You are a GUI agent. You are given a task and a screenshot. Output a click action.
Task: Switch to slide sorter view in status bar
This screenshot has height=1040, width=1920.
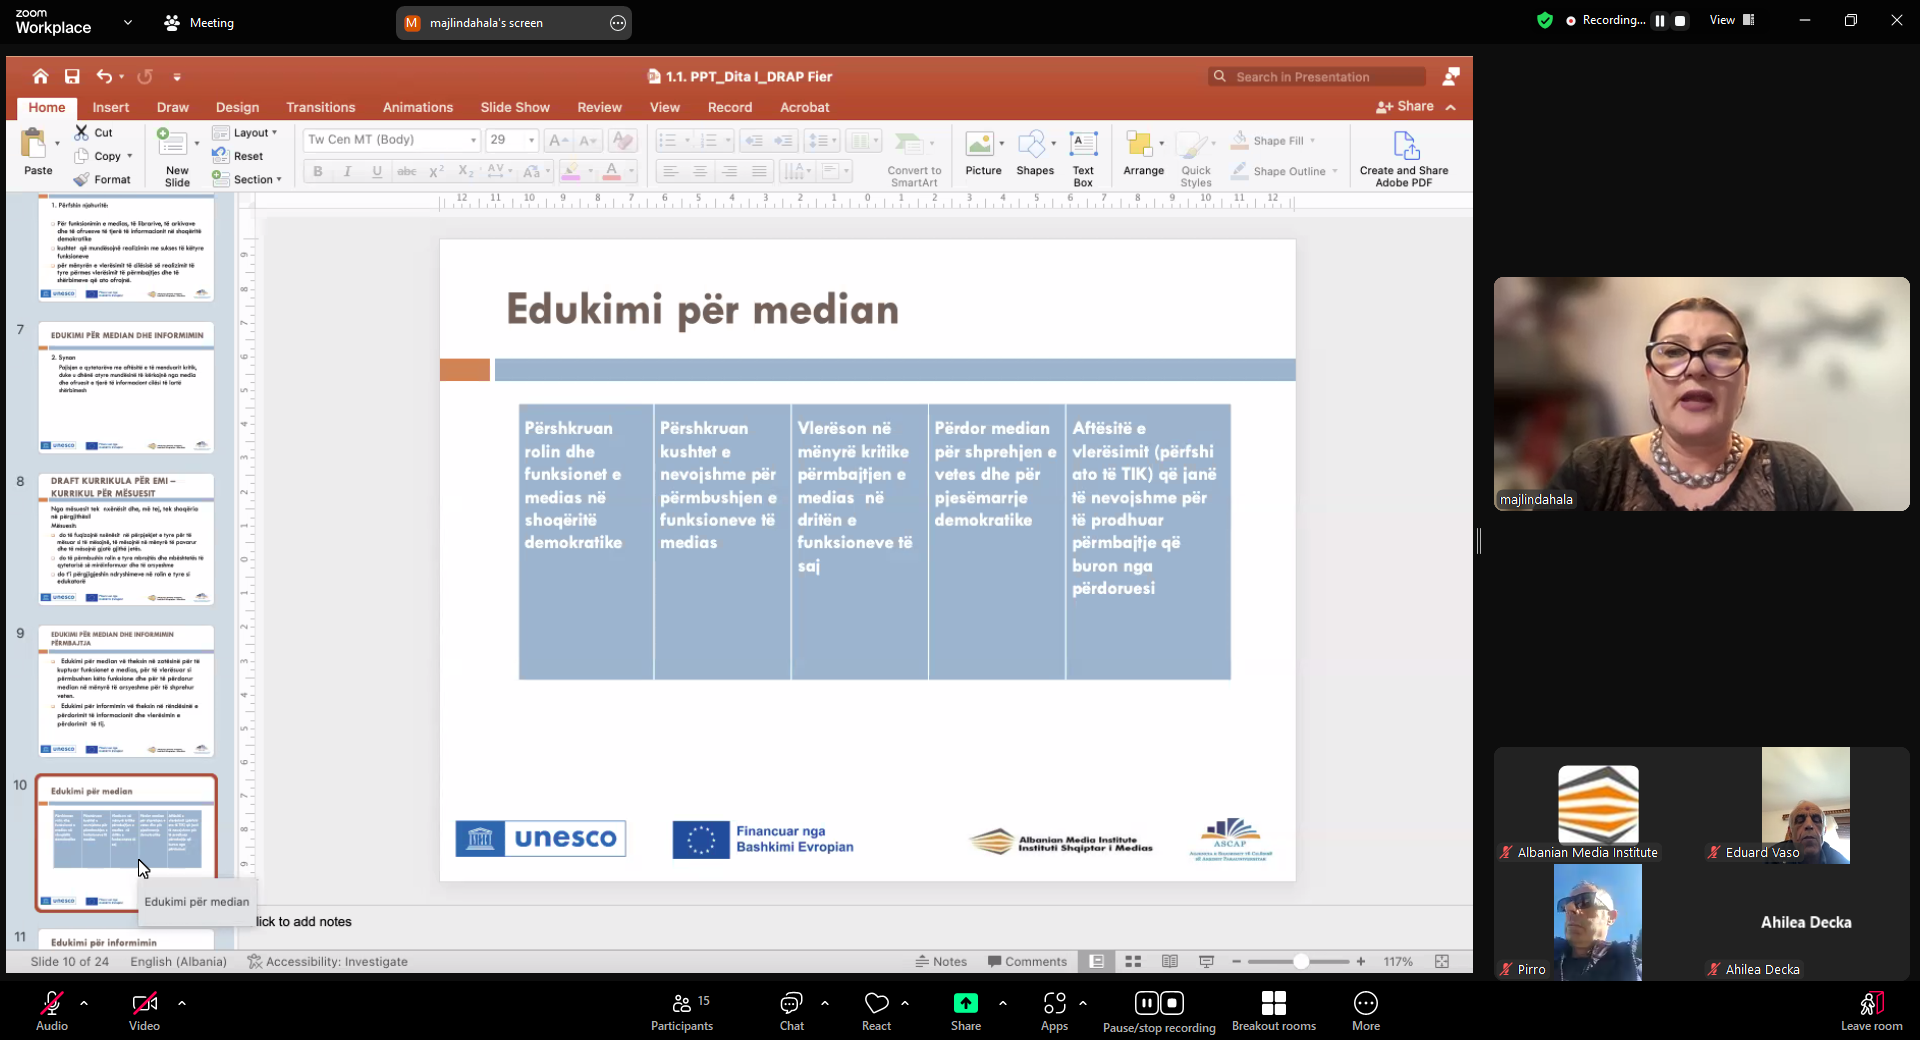[x=1133, y=961]
